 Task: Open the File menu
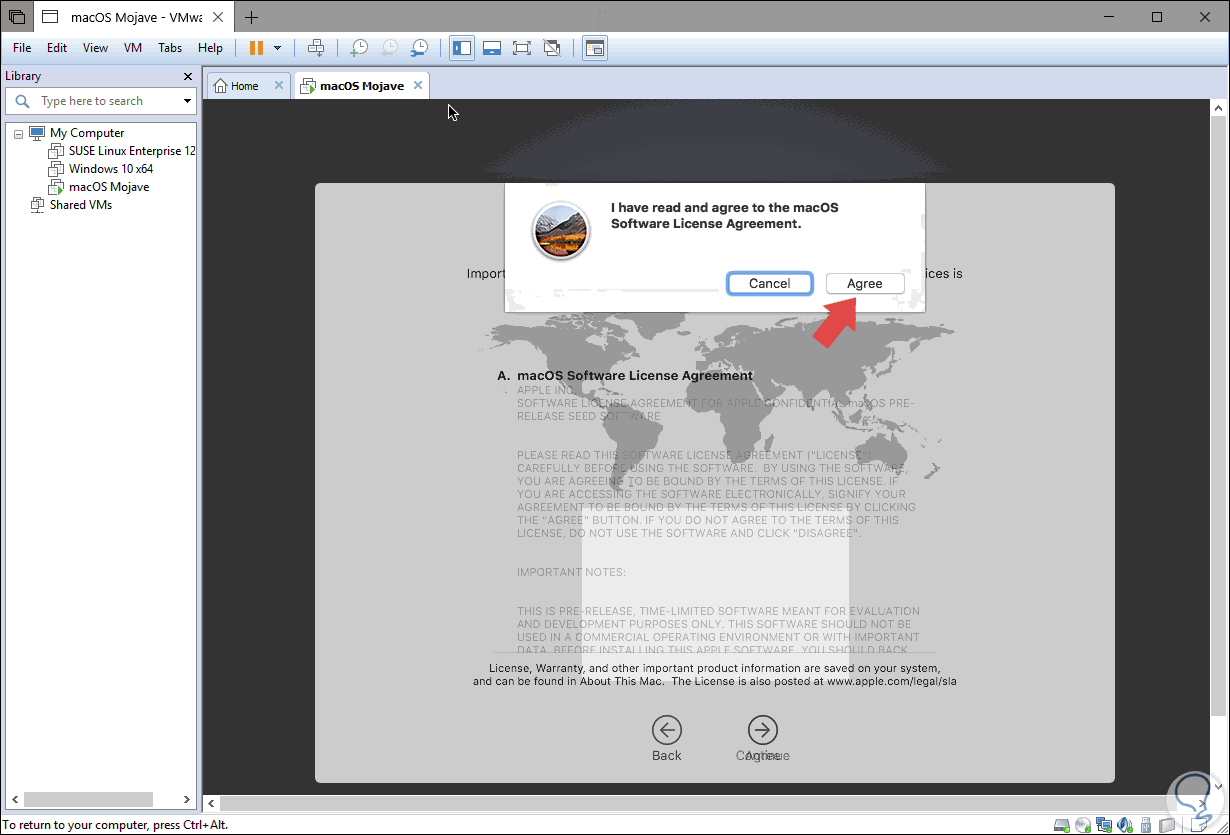[x=22, y=48]
